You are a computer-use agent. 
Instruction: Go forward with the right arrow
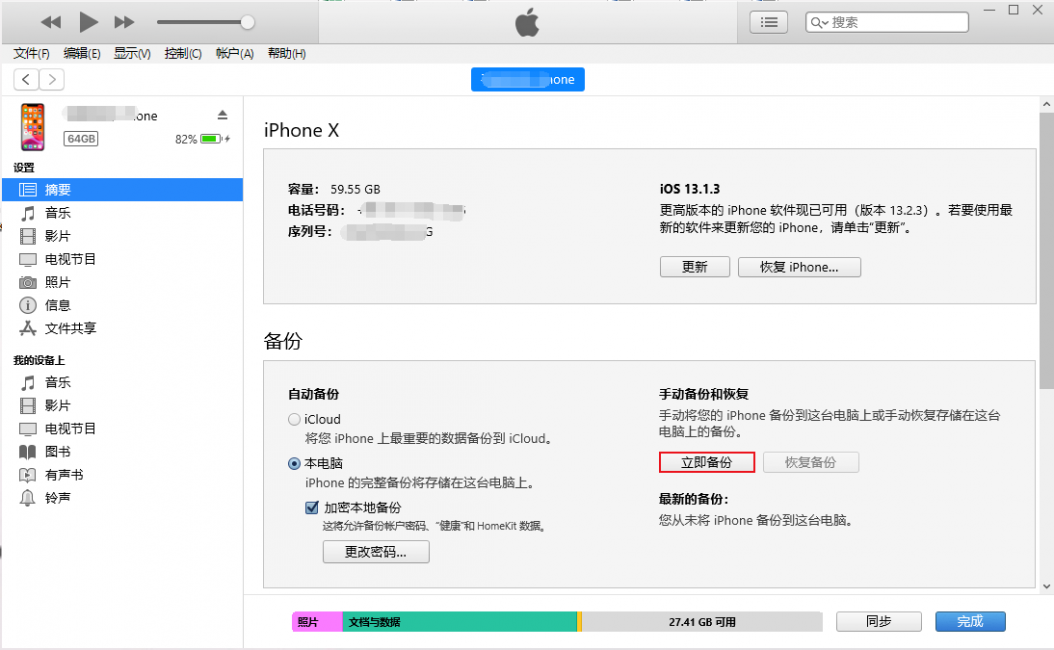coord(52,79)
